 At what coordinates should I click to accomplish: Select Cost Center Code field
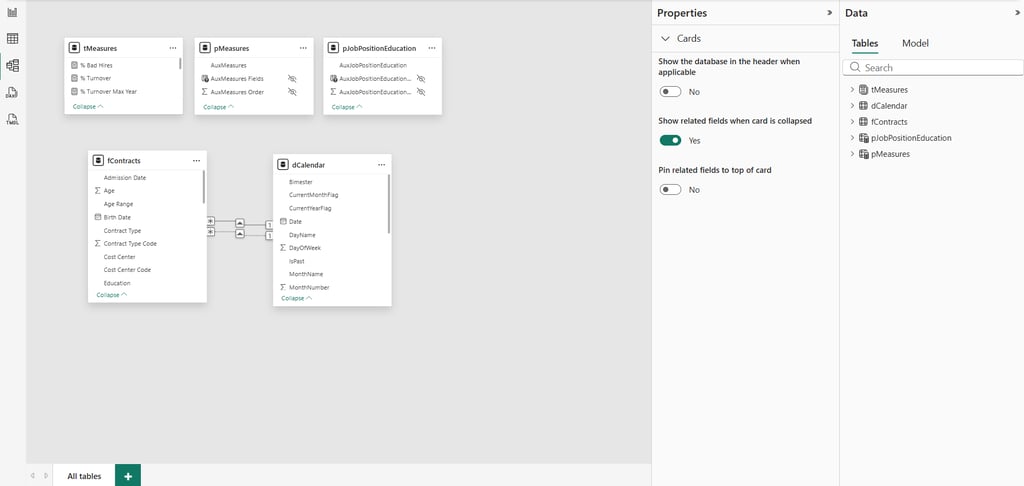(x=127, y=269)
